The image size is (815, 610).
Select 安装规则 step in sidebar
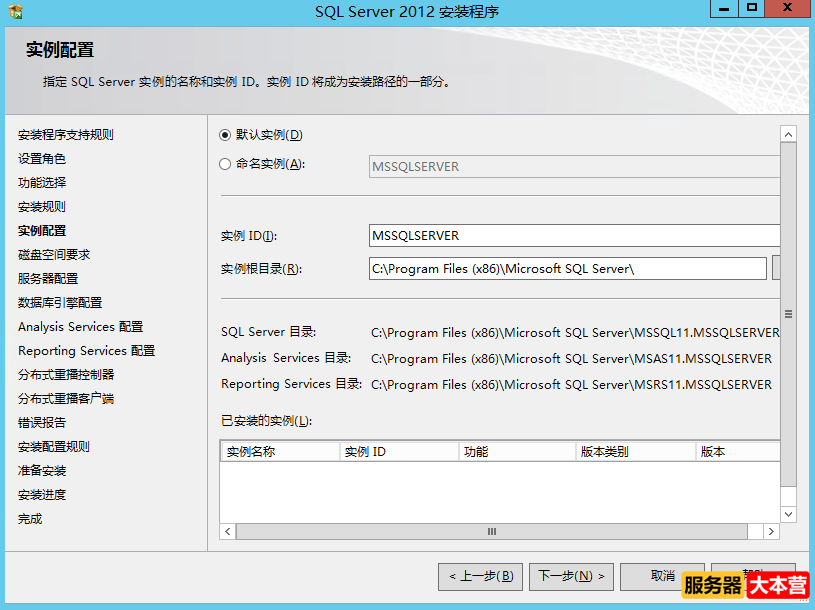point(42,207)
